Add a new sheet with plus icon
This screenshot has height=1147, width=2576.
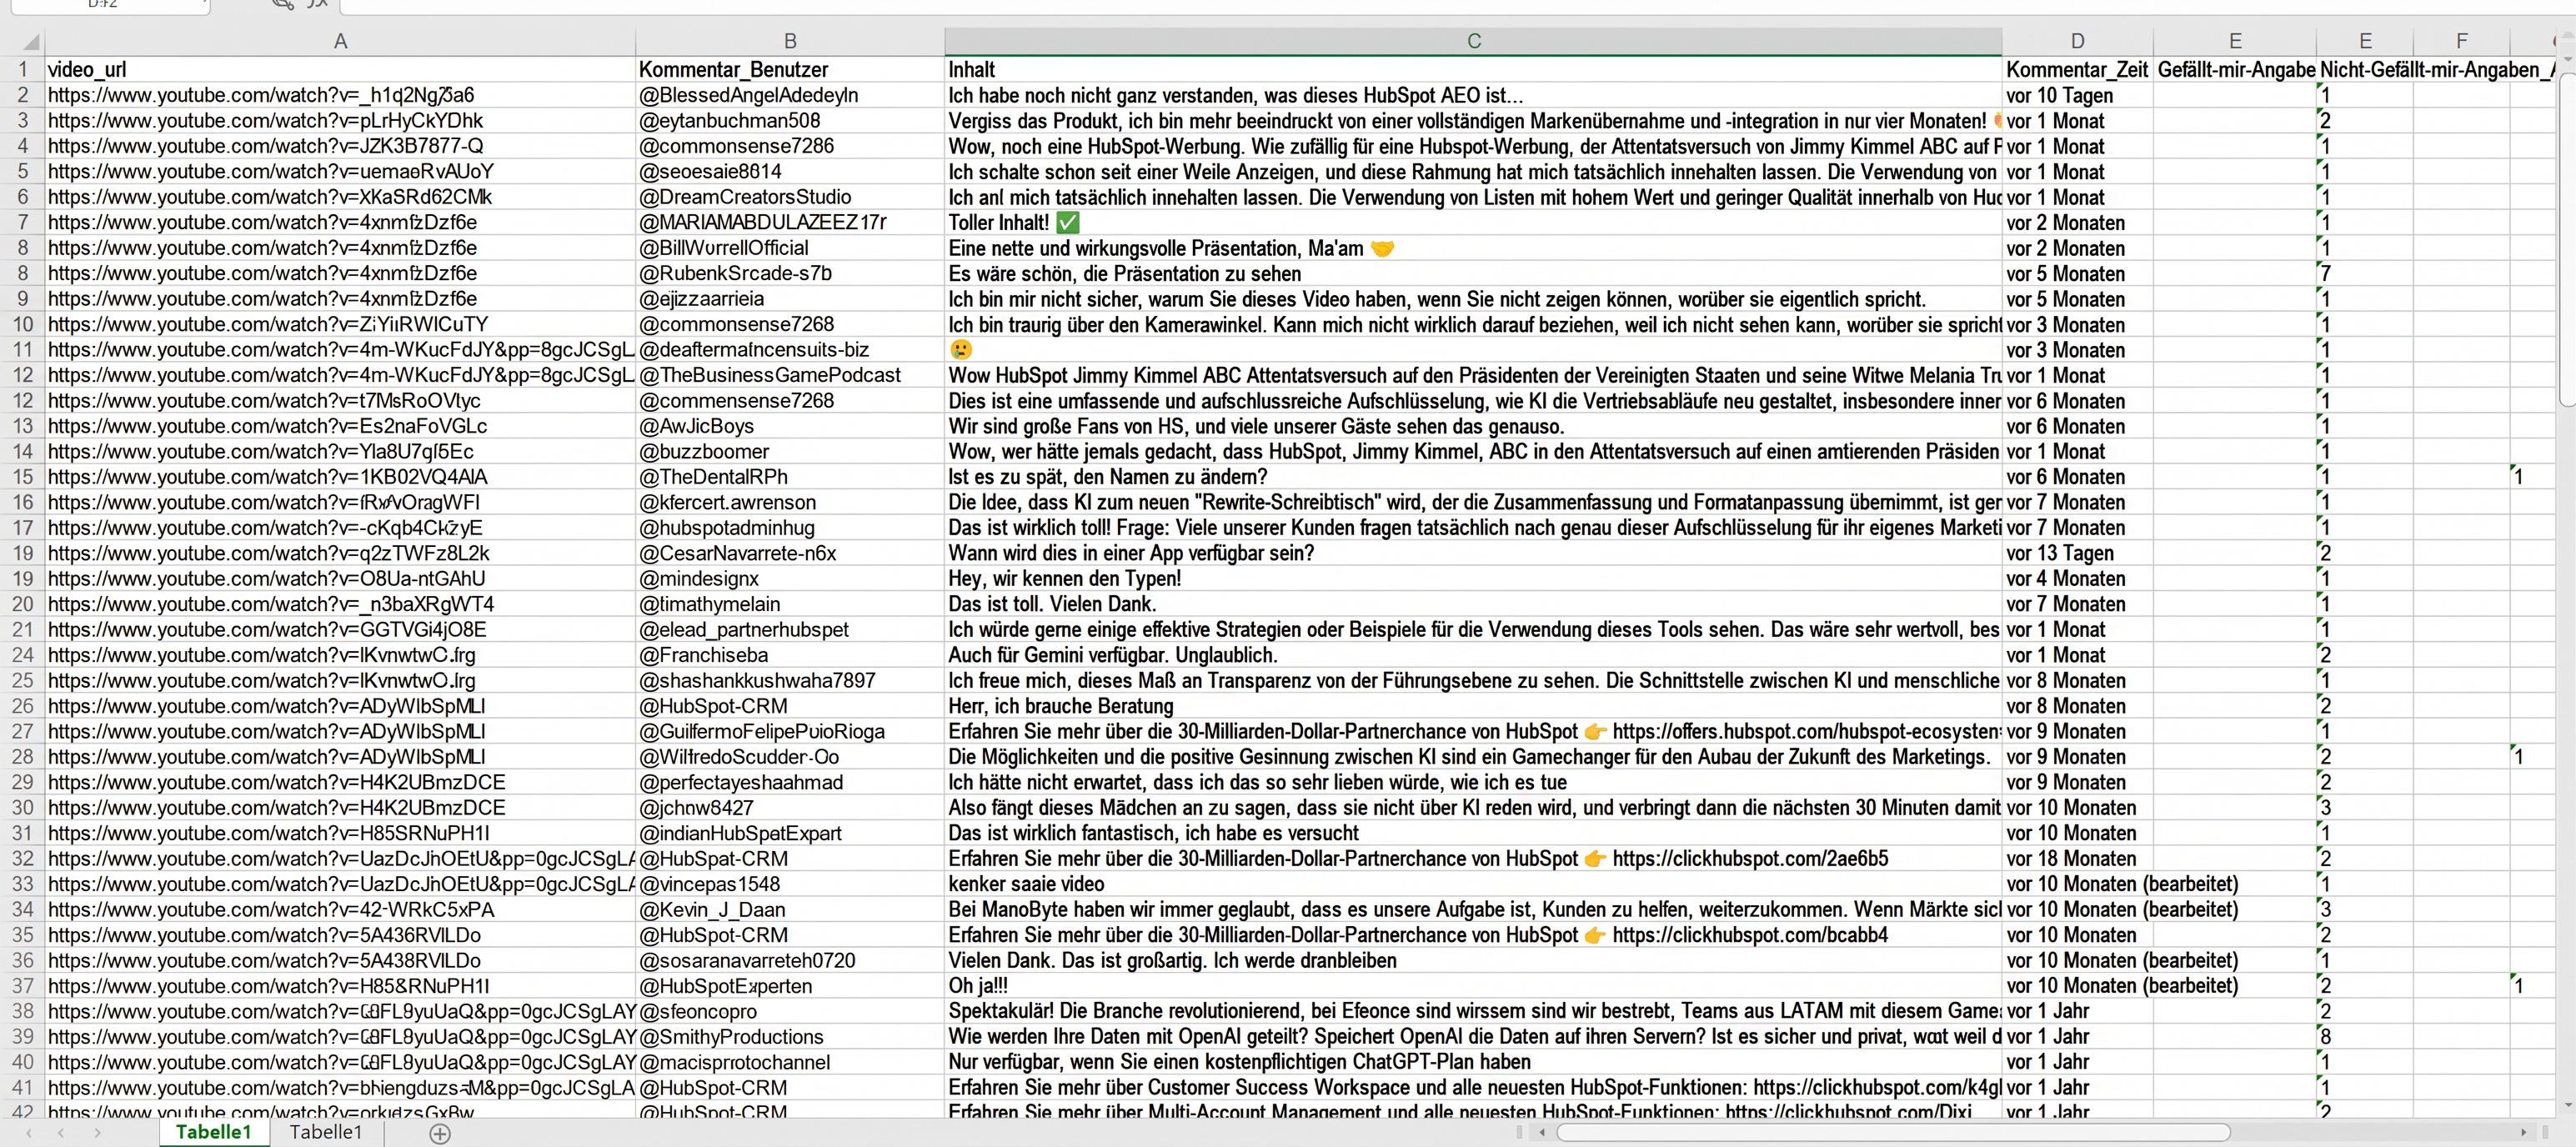tap(440, 1133)
